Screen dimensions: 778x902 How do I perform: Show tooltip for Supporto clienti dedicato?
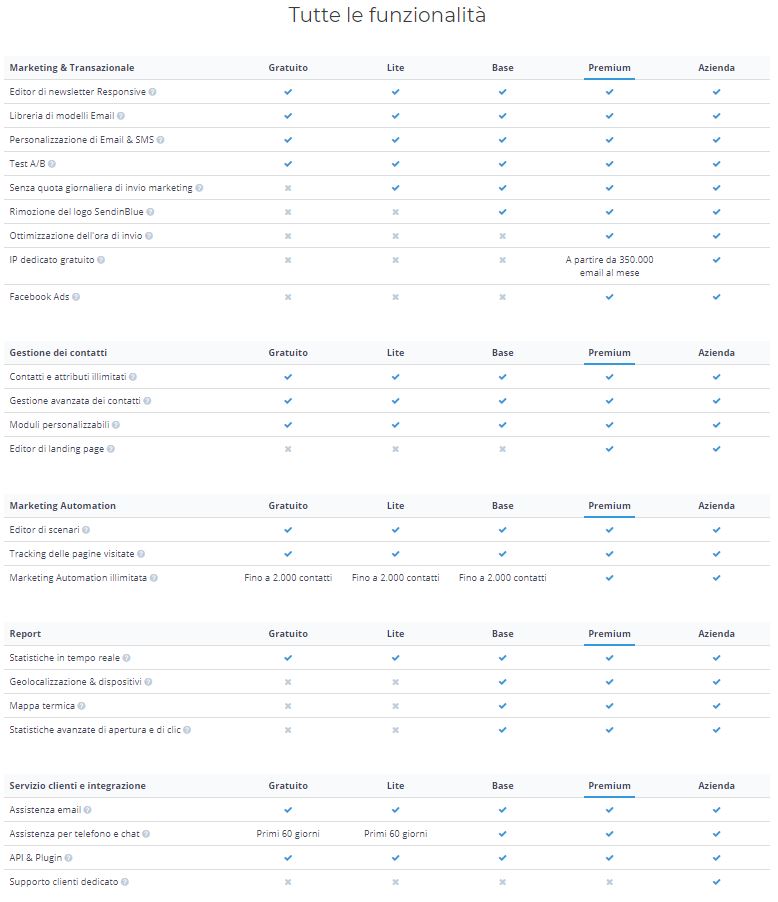[125, 882]
